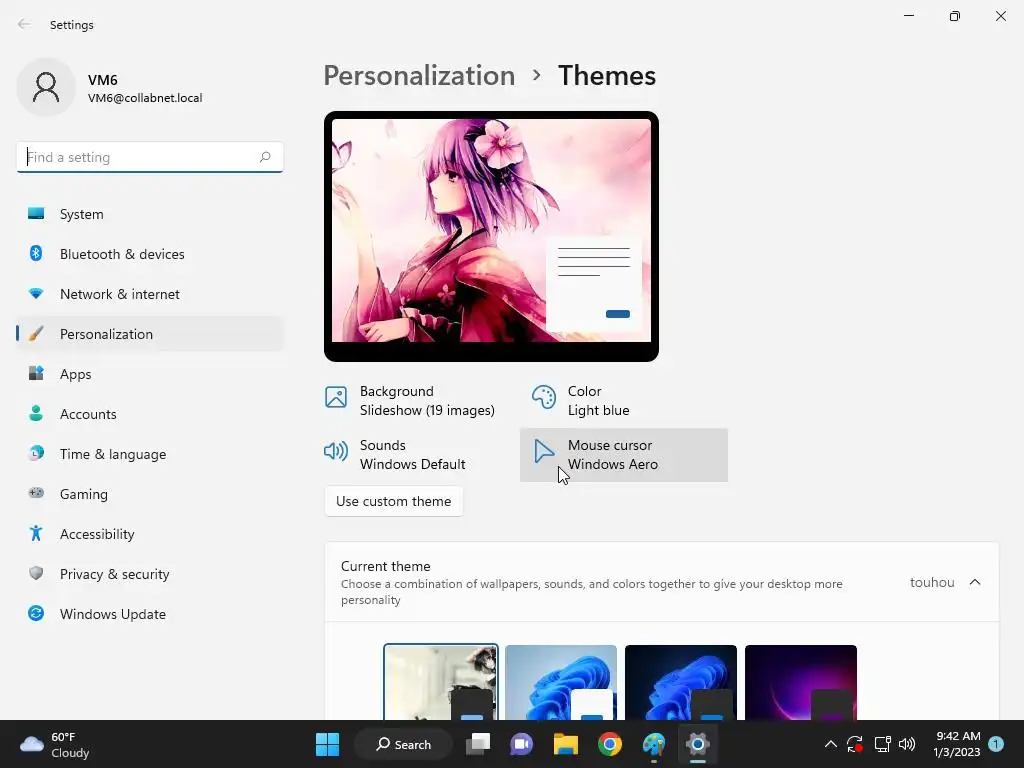
Task: Open the Gaming settings category
Action: pos(150,494)
